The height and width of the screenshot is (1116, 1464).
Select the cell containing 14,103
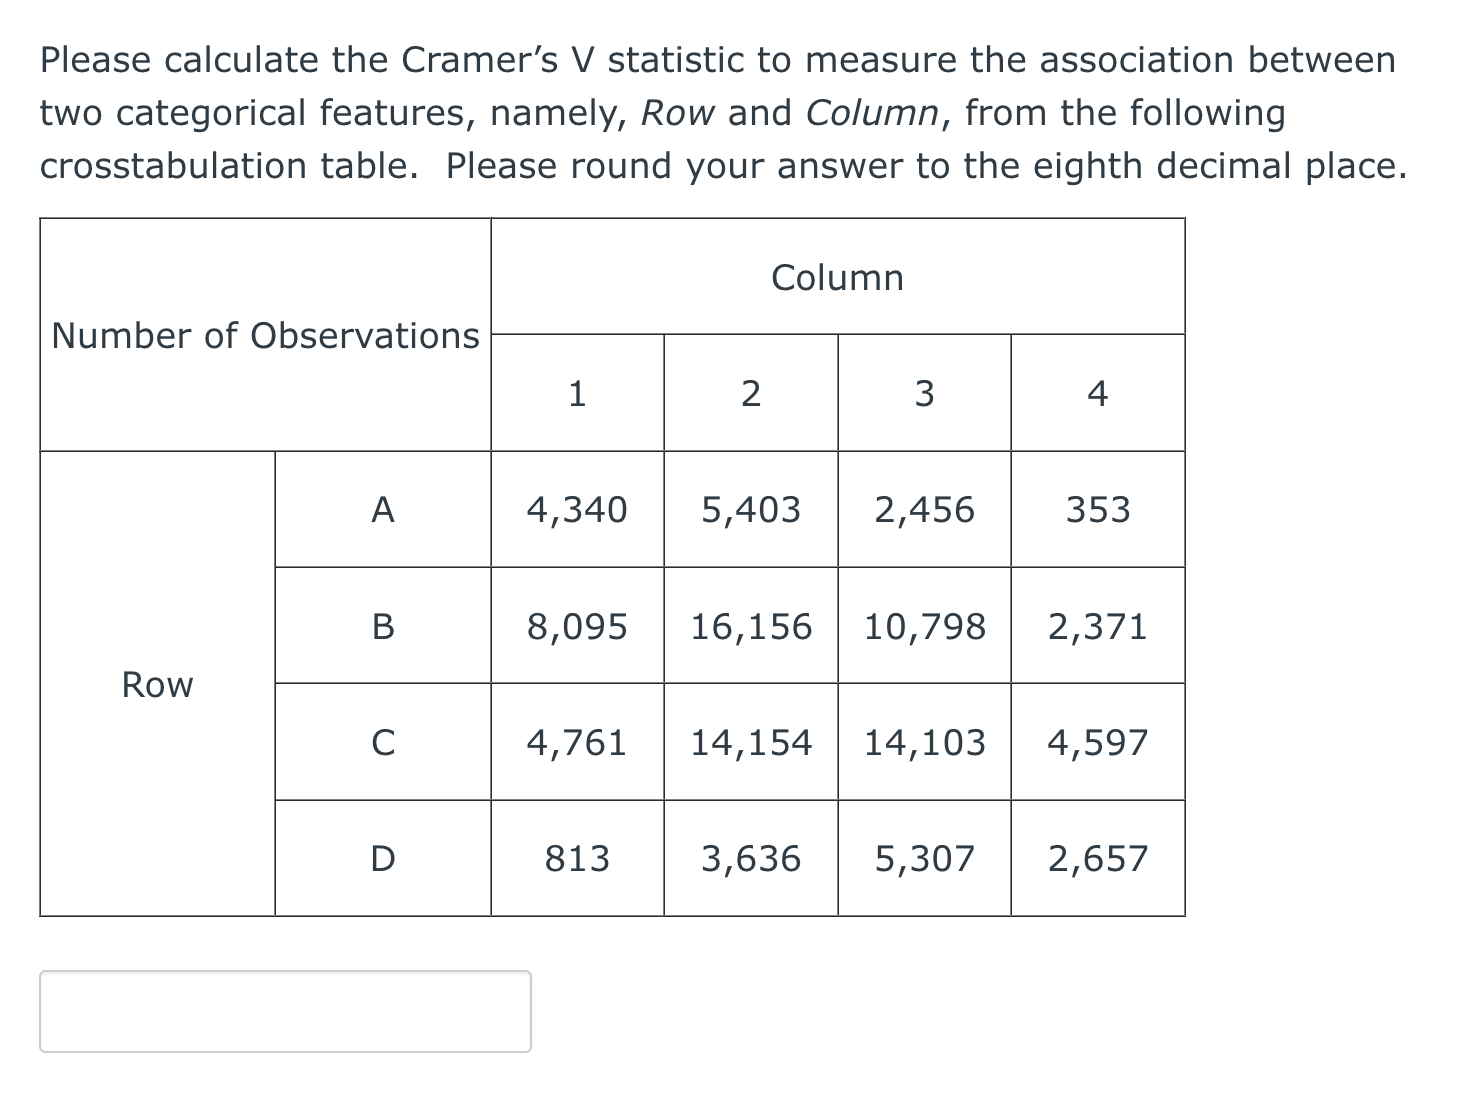click(924, 744)
